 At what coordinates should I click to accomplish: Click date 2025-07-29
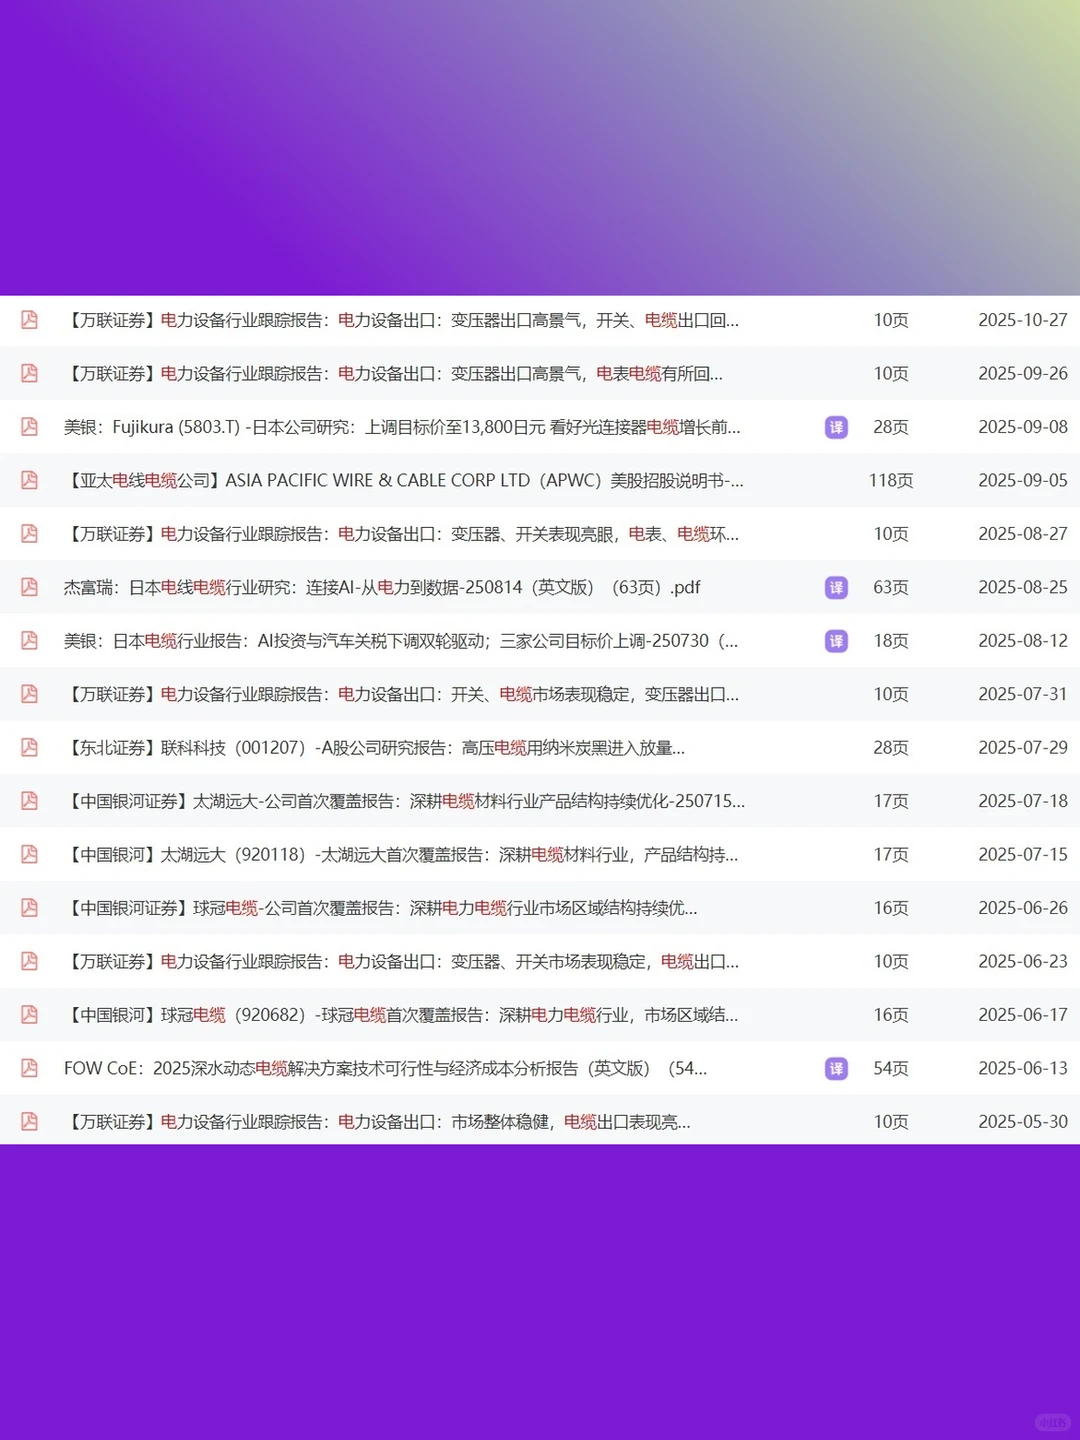(x=1023, y=748)
